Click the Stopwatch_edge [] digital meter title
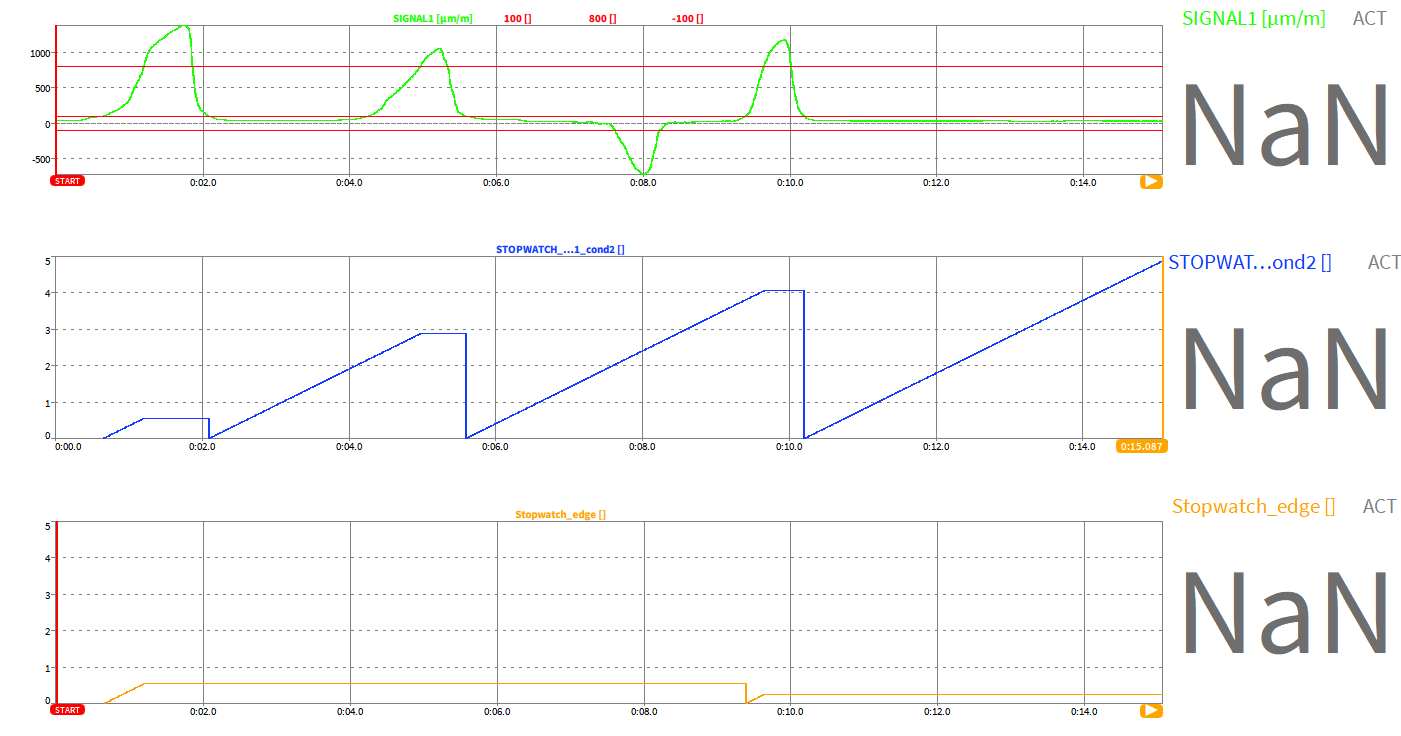The image size is (1401, 736). 1253,507
